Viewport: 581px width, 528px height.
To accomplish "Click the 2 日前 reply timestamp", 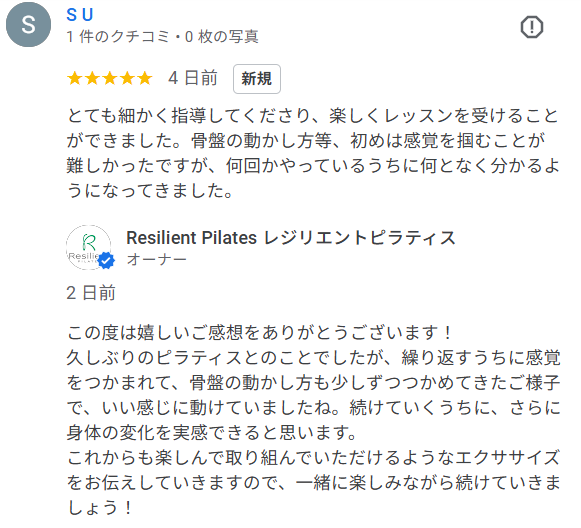I will coord(91,293).
